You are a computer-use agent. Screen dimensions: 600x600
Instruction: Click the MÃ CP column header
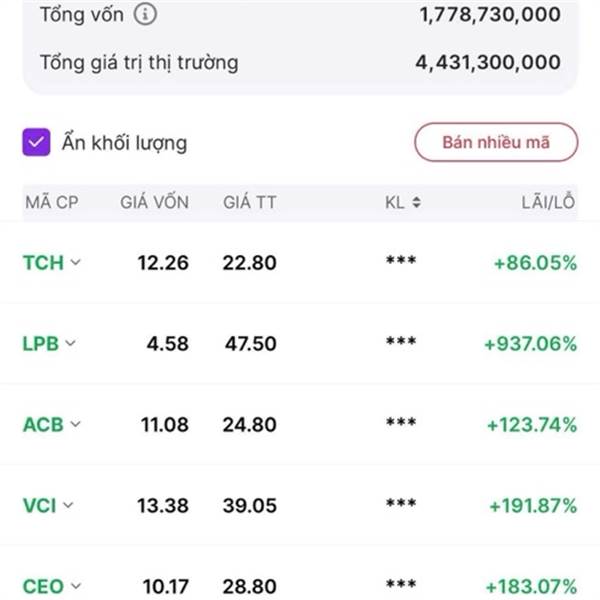click(51, 203)
